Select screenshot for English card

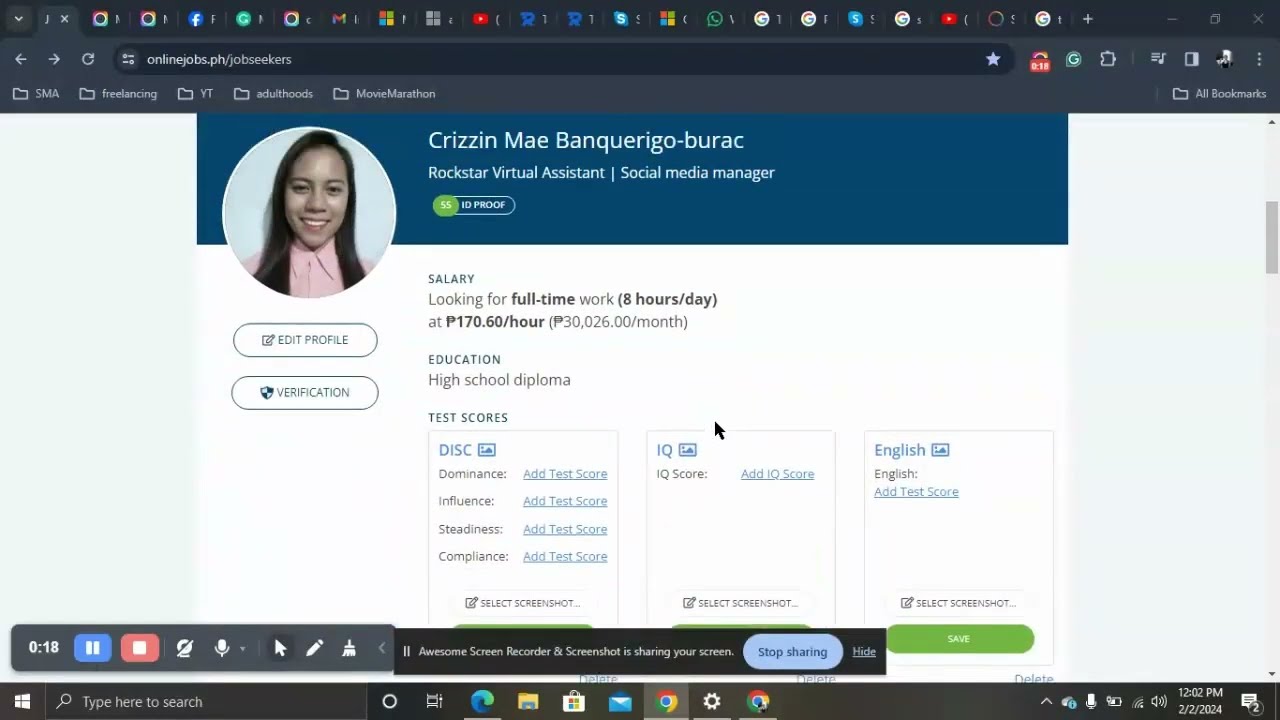pyautogui.click(x=959, y=603)
